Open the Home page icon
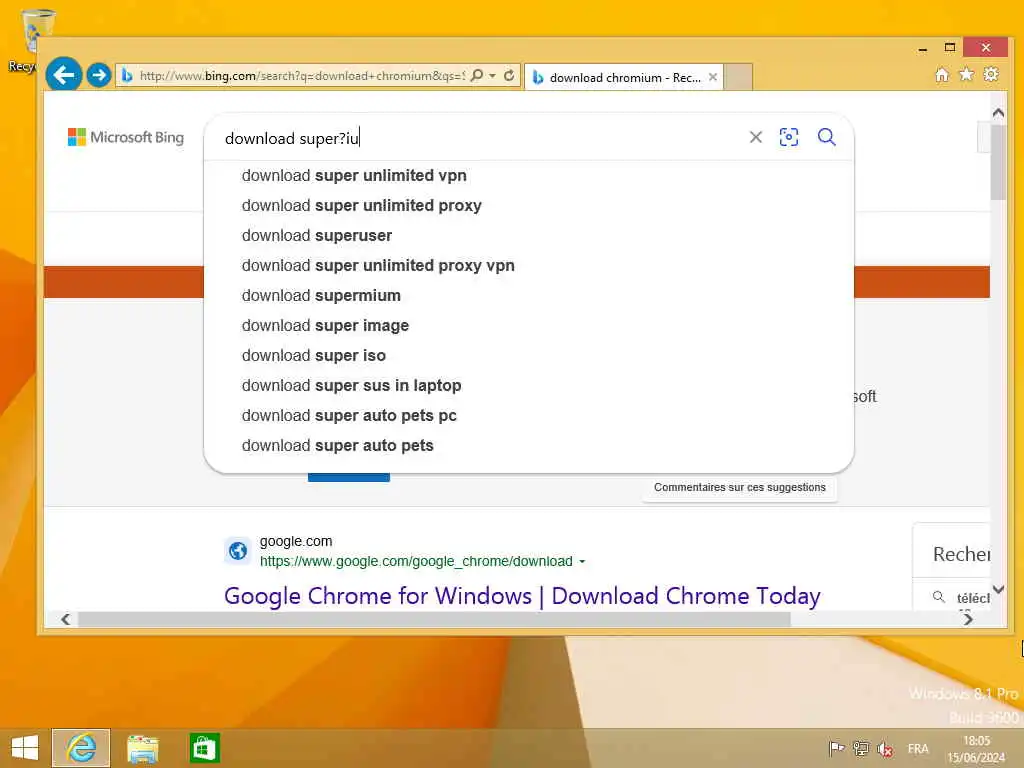Viewport: 1024px width, 768px height. (942, 74)
